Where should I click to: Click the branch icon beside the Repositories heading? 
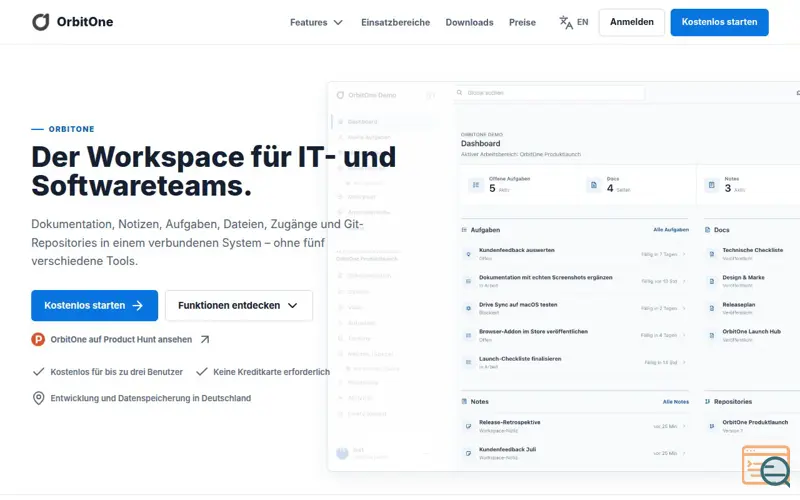click(x=707, y=402)
